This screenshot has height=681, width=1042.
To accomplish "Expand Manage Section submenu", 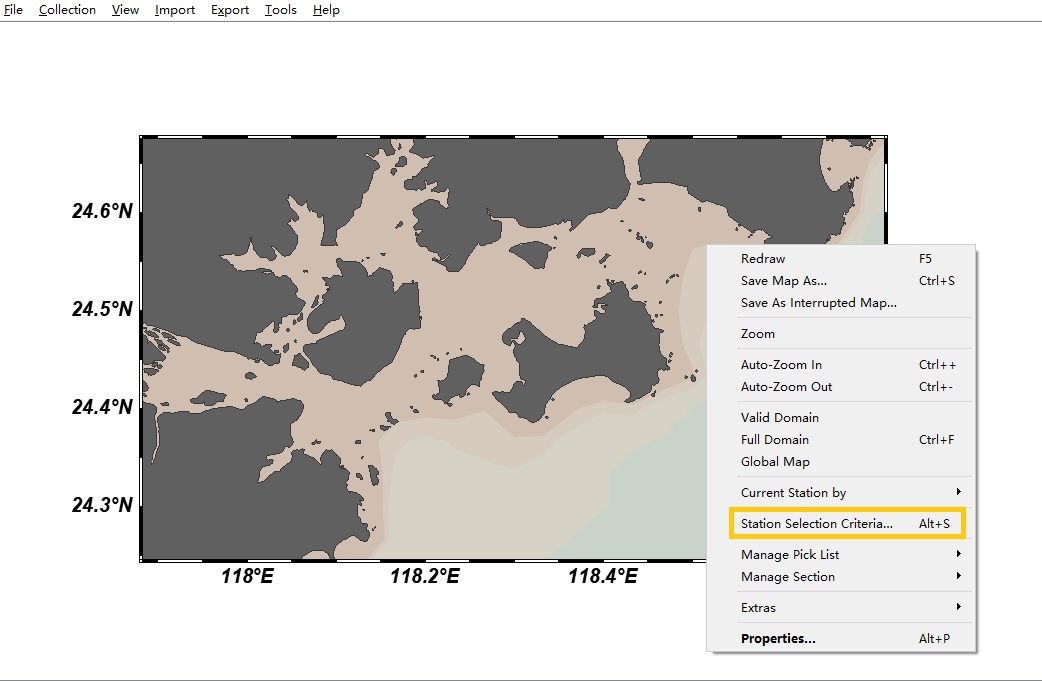I will [x=842, y=576].
